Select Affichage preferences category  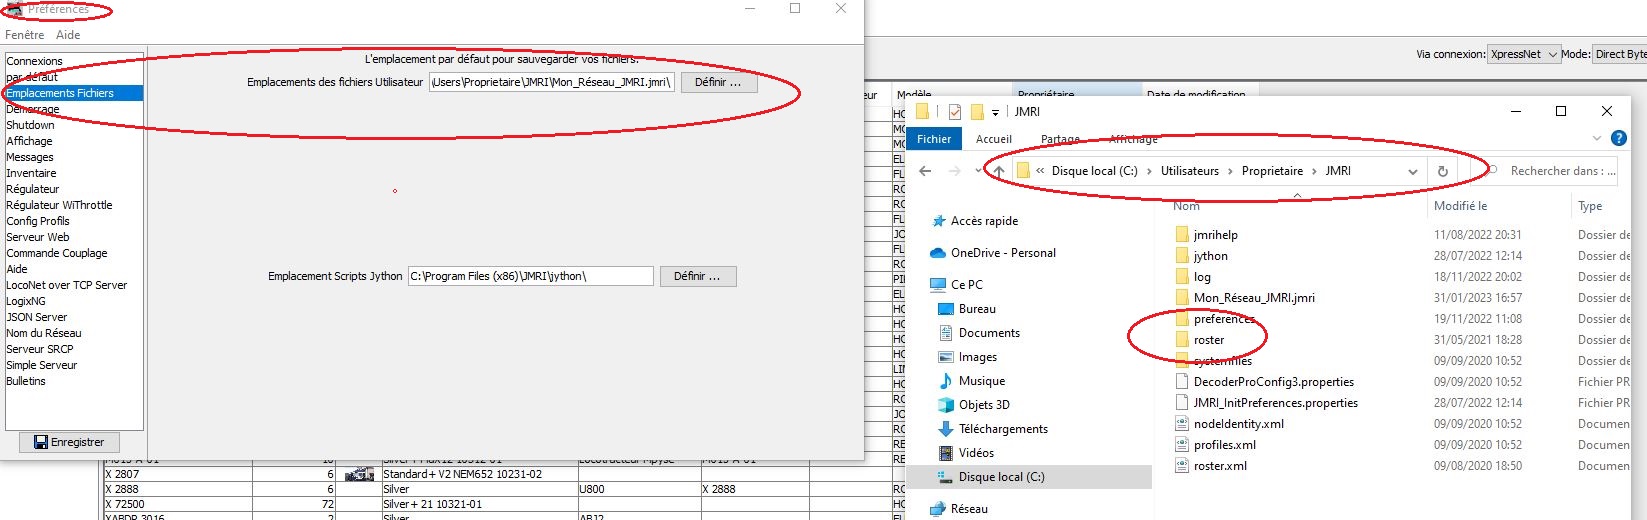(x=29, y=141)
